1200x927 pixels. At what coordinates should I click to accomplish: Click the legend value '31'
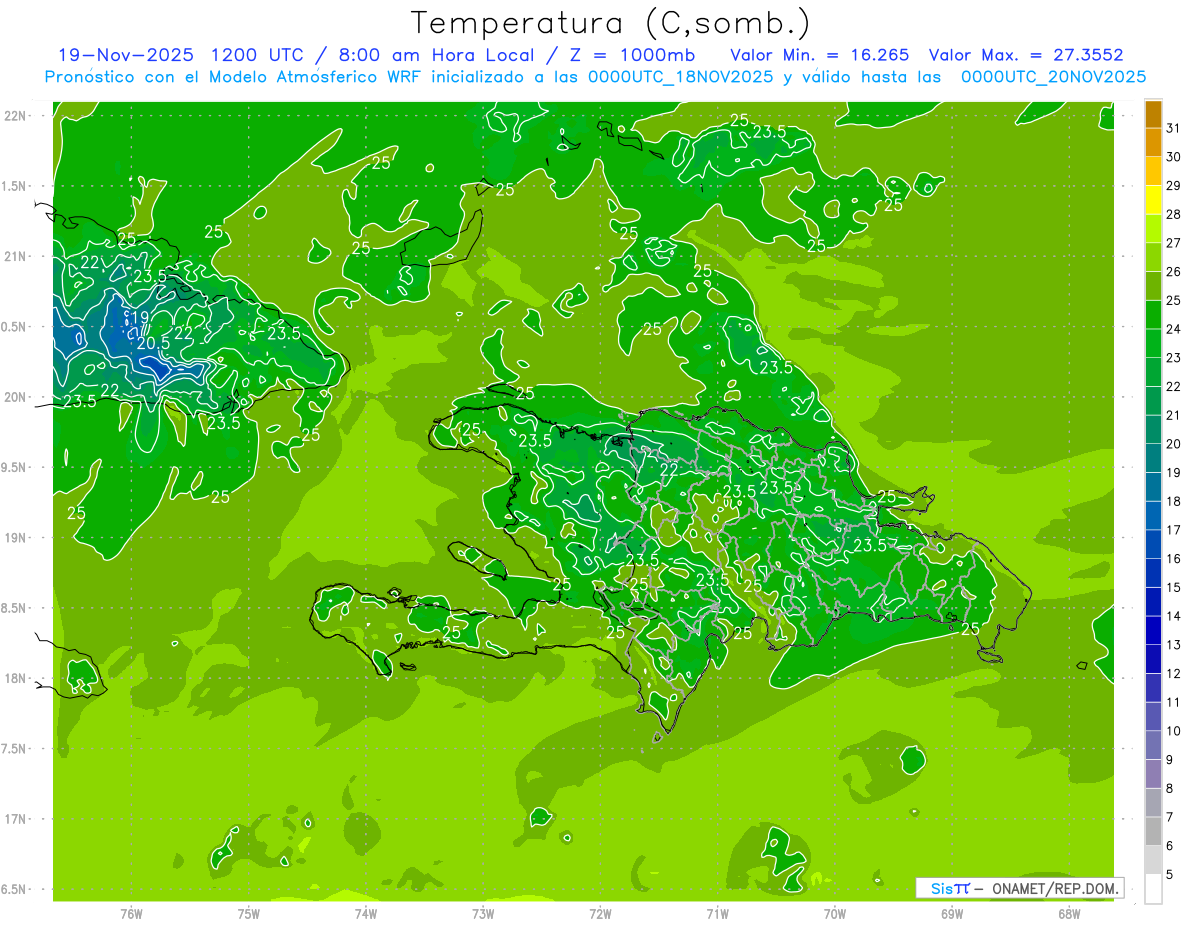[x=1174, y=127]
